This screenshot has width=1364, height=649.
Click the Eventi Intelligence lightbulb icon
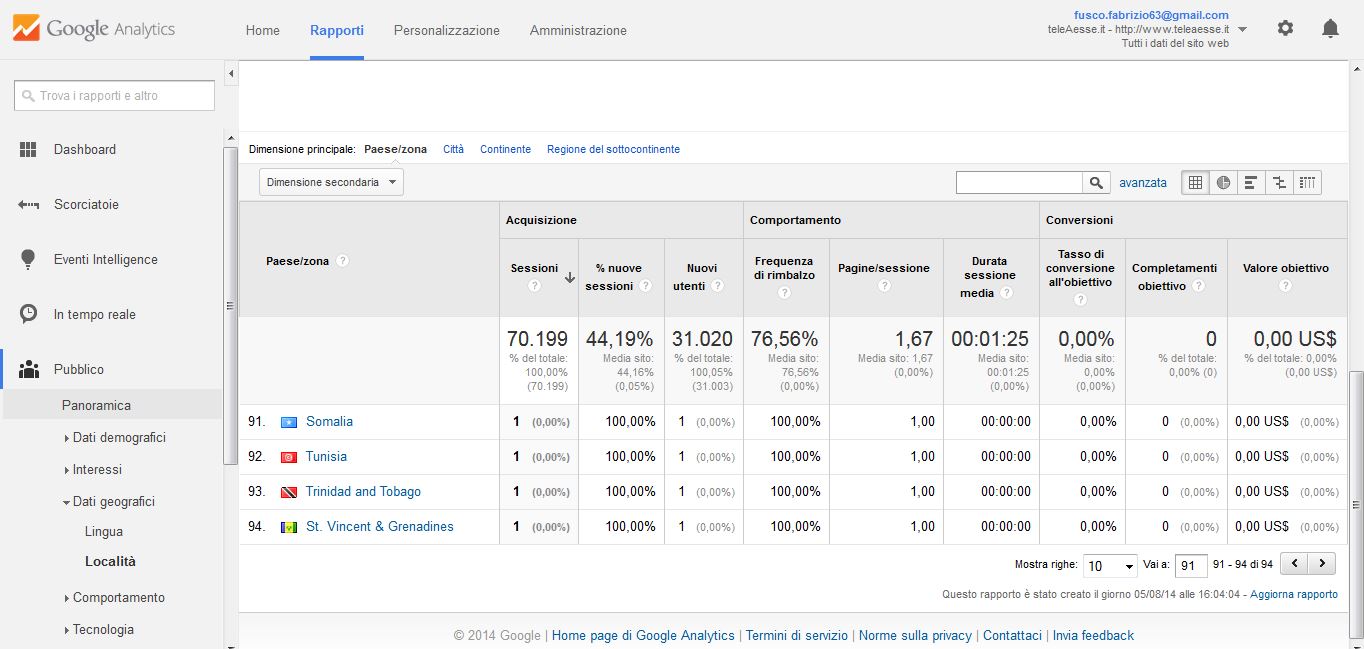coord(28,259)
